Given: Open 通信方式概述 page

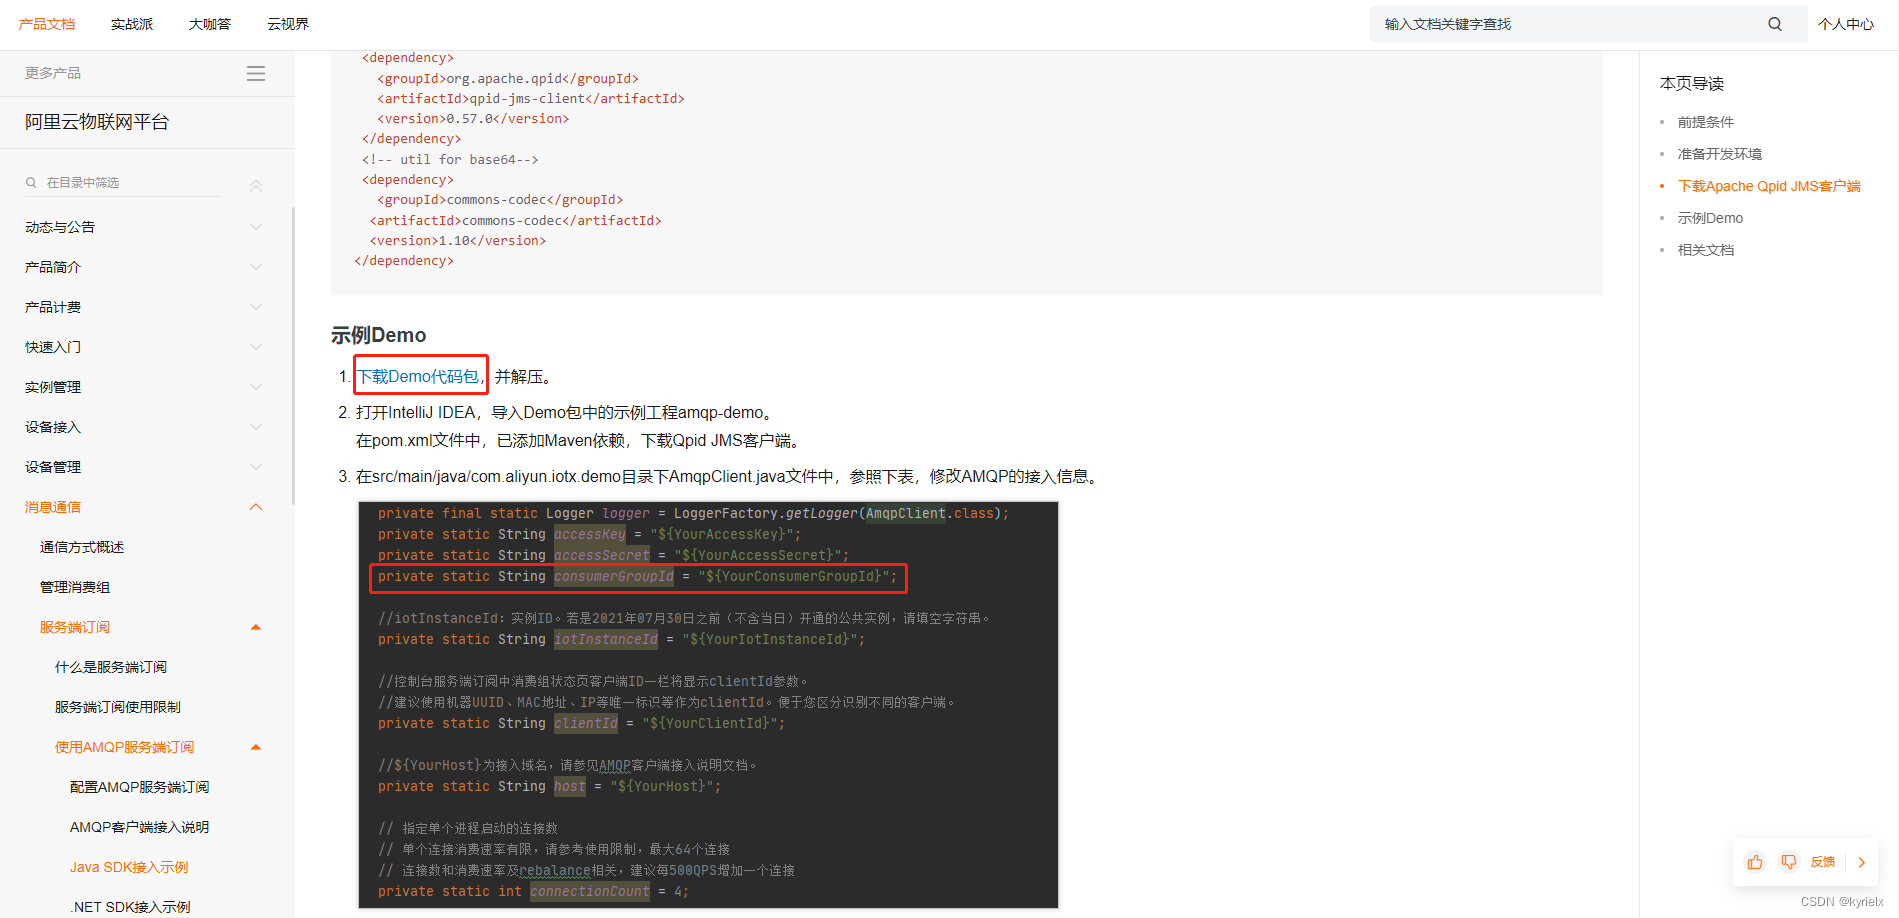Looking at the screenshot, I should coord(82,547).
